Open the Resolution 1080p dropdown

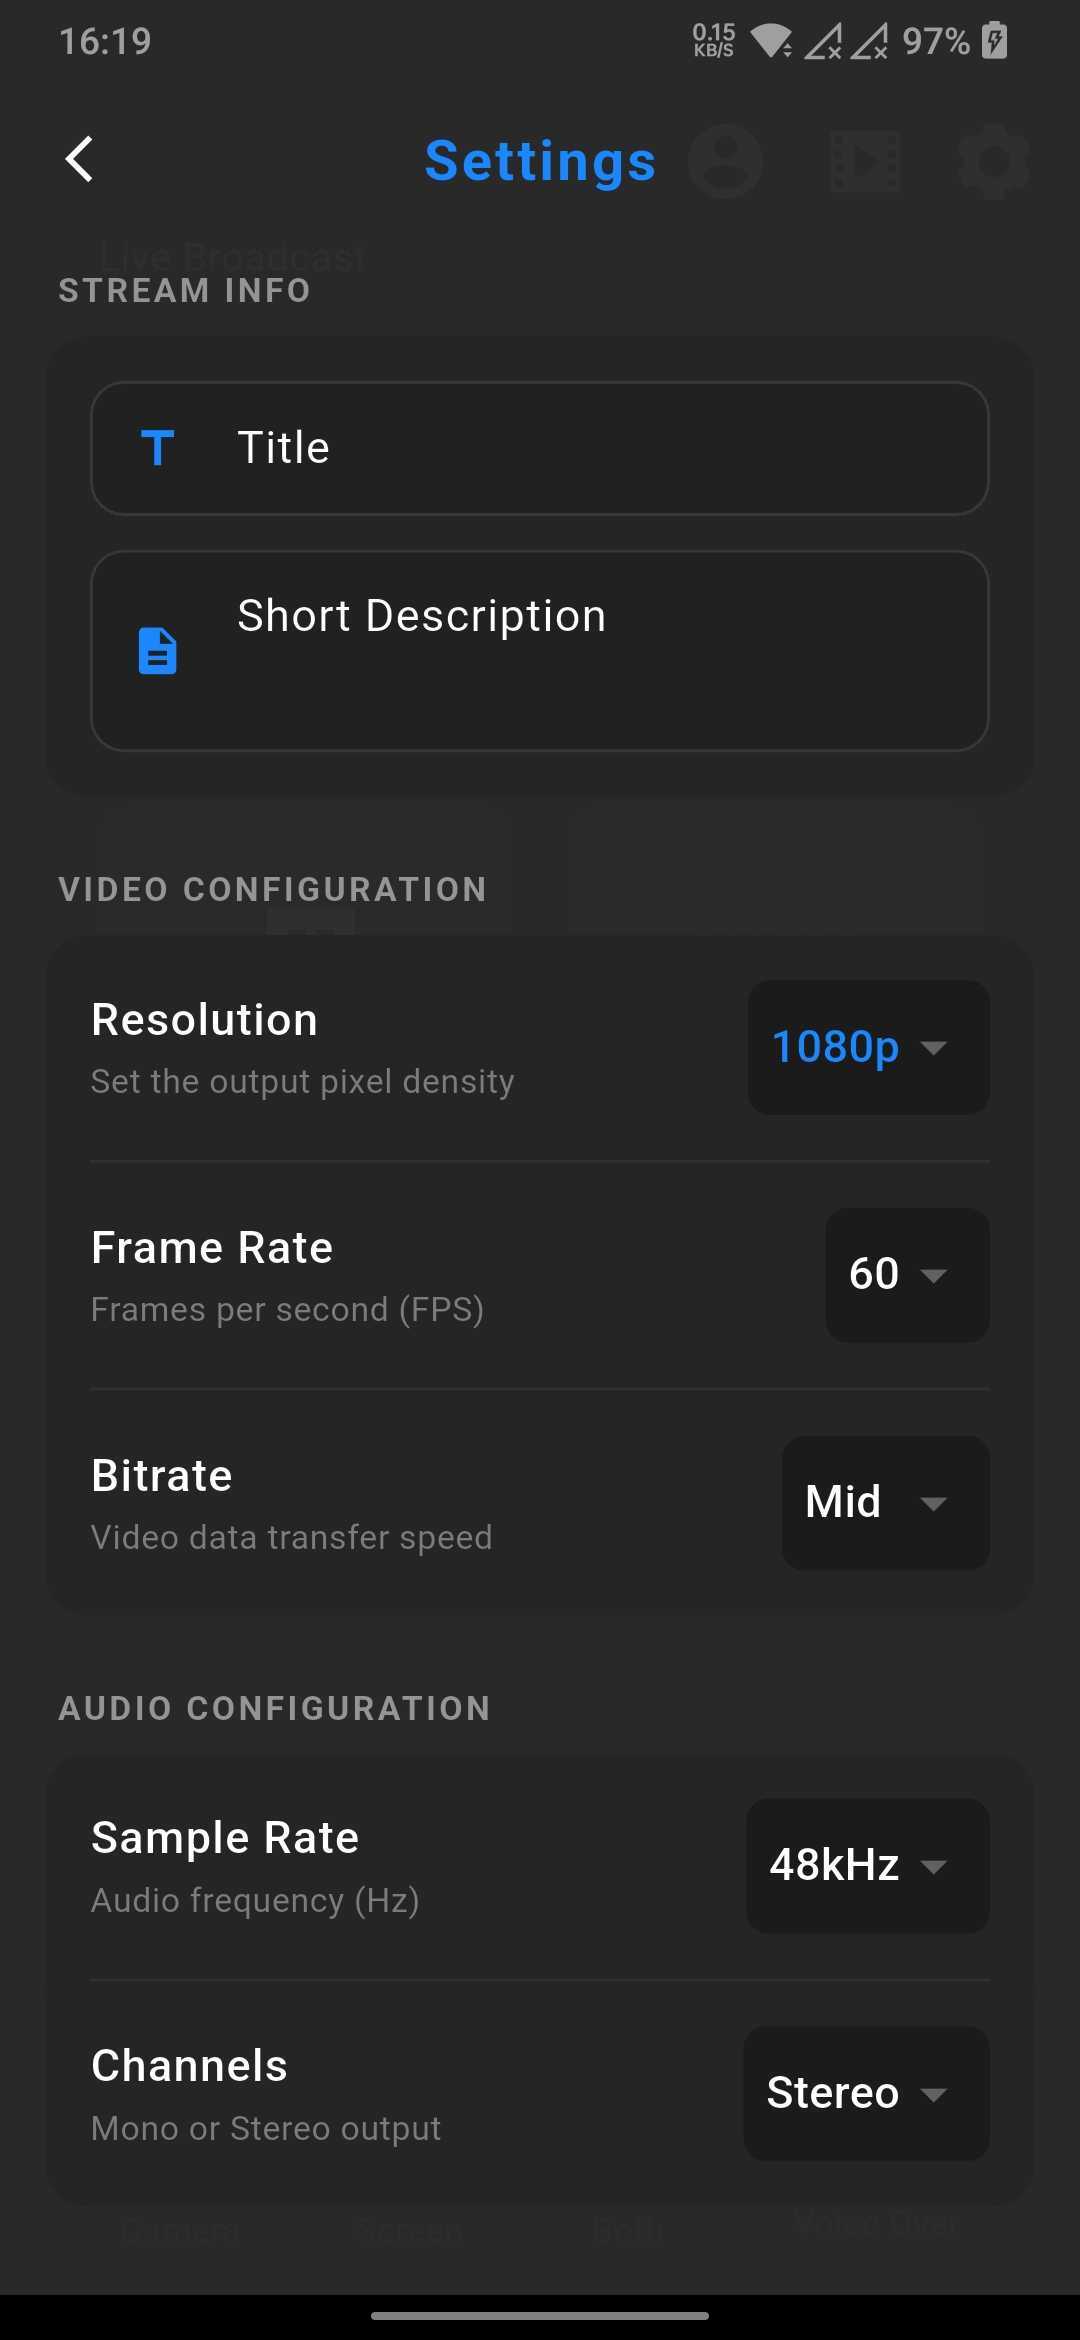coord(868,1047)
